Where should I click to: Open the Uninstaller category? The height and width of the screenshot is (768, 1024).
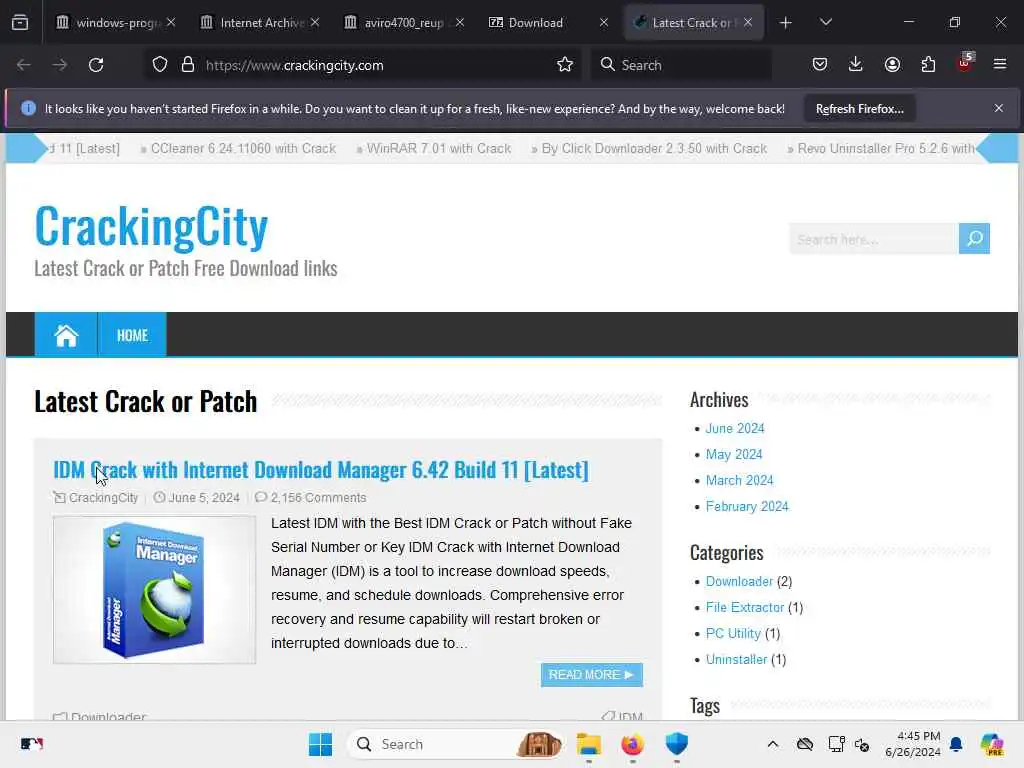point(736,660)
